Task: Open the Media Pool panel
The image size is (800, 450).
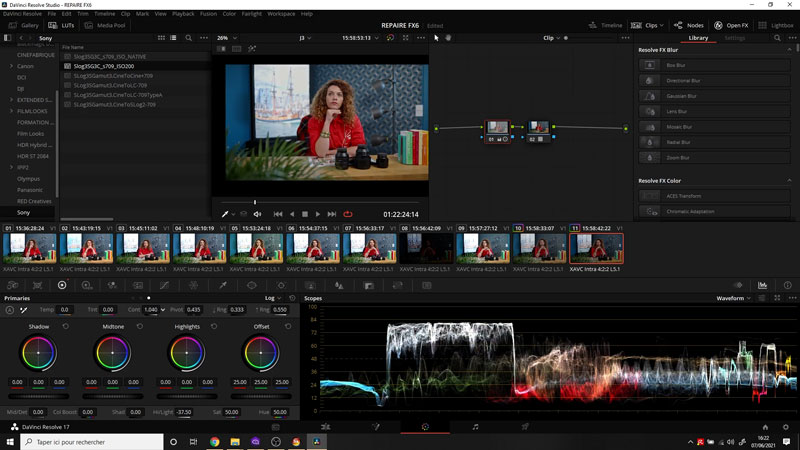Action: (105, 26)
